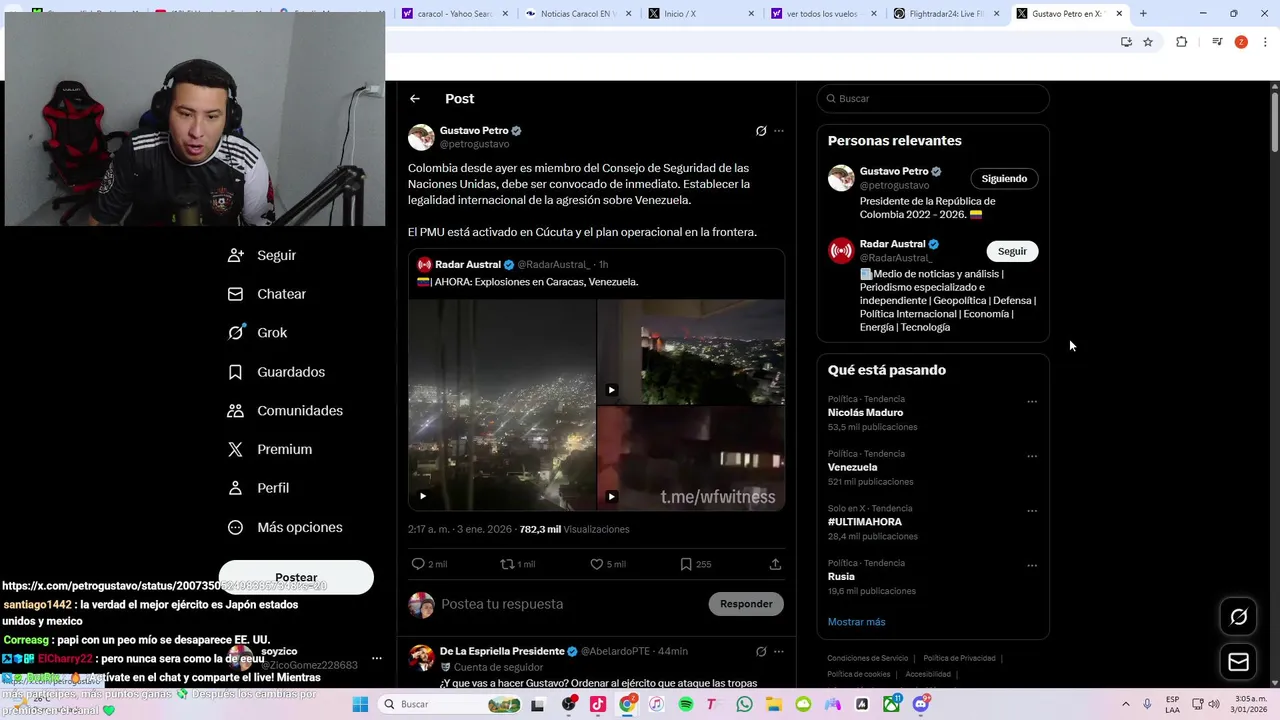Follow Radar Austral with Seguir button
Screen dimensions: 1280x720
[1012, 251]
